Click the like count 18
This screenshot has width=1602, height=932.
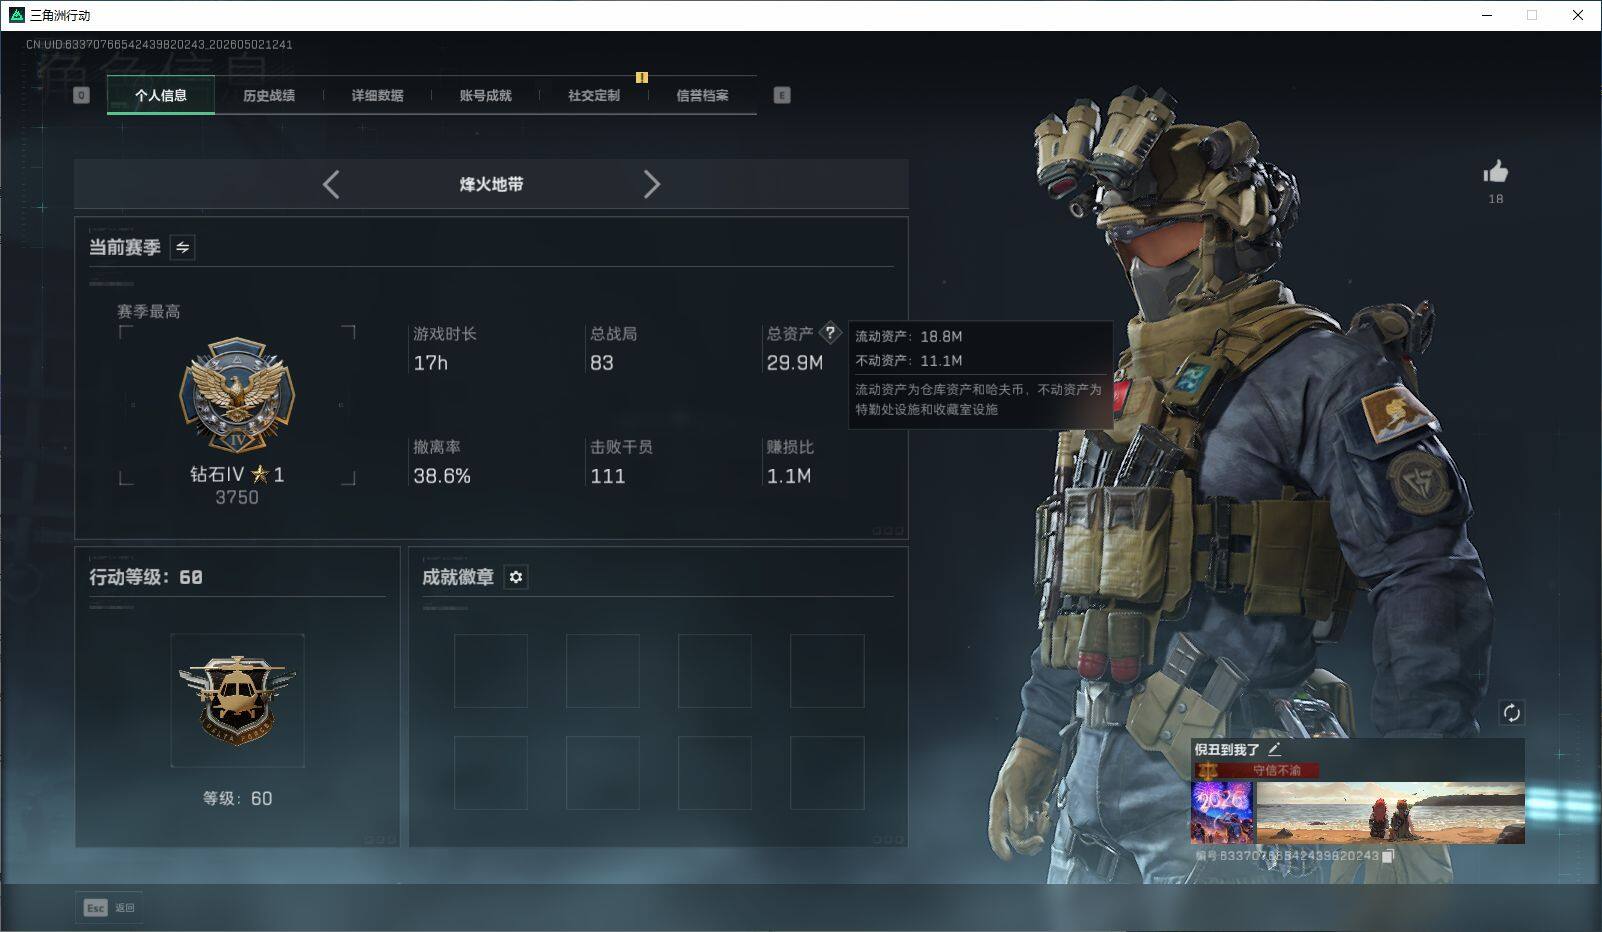(x=1496, y=199)
